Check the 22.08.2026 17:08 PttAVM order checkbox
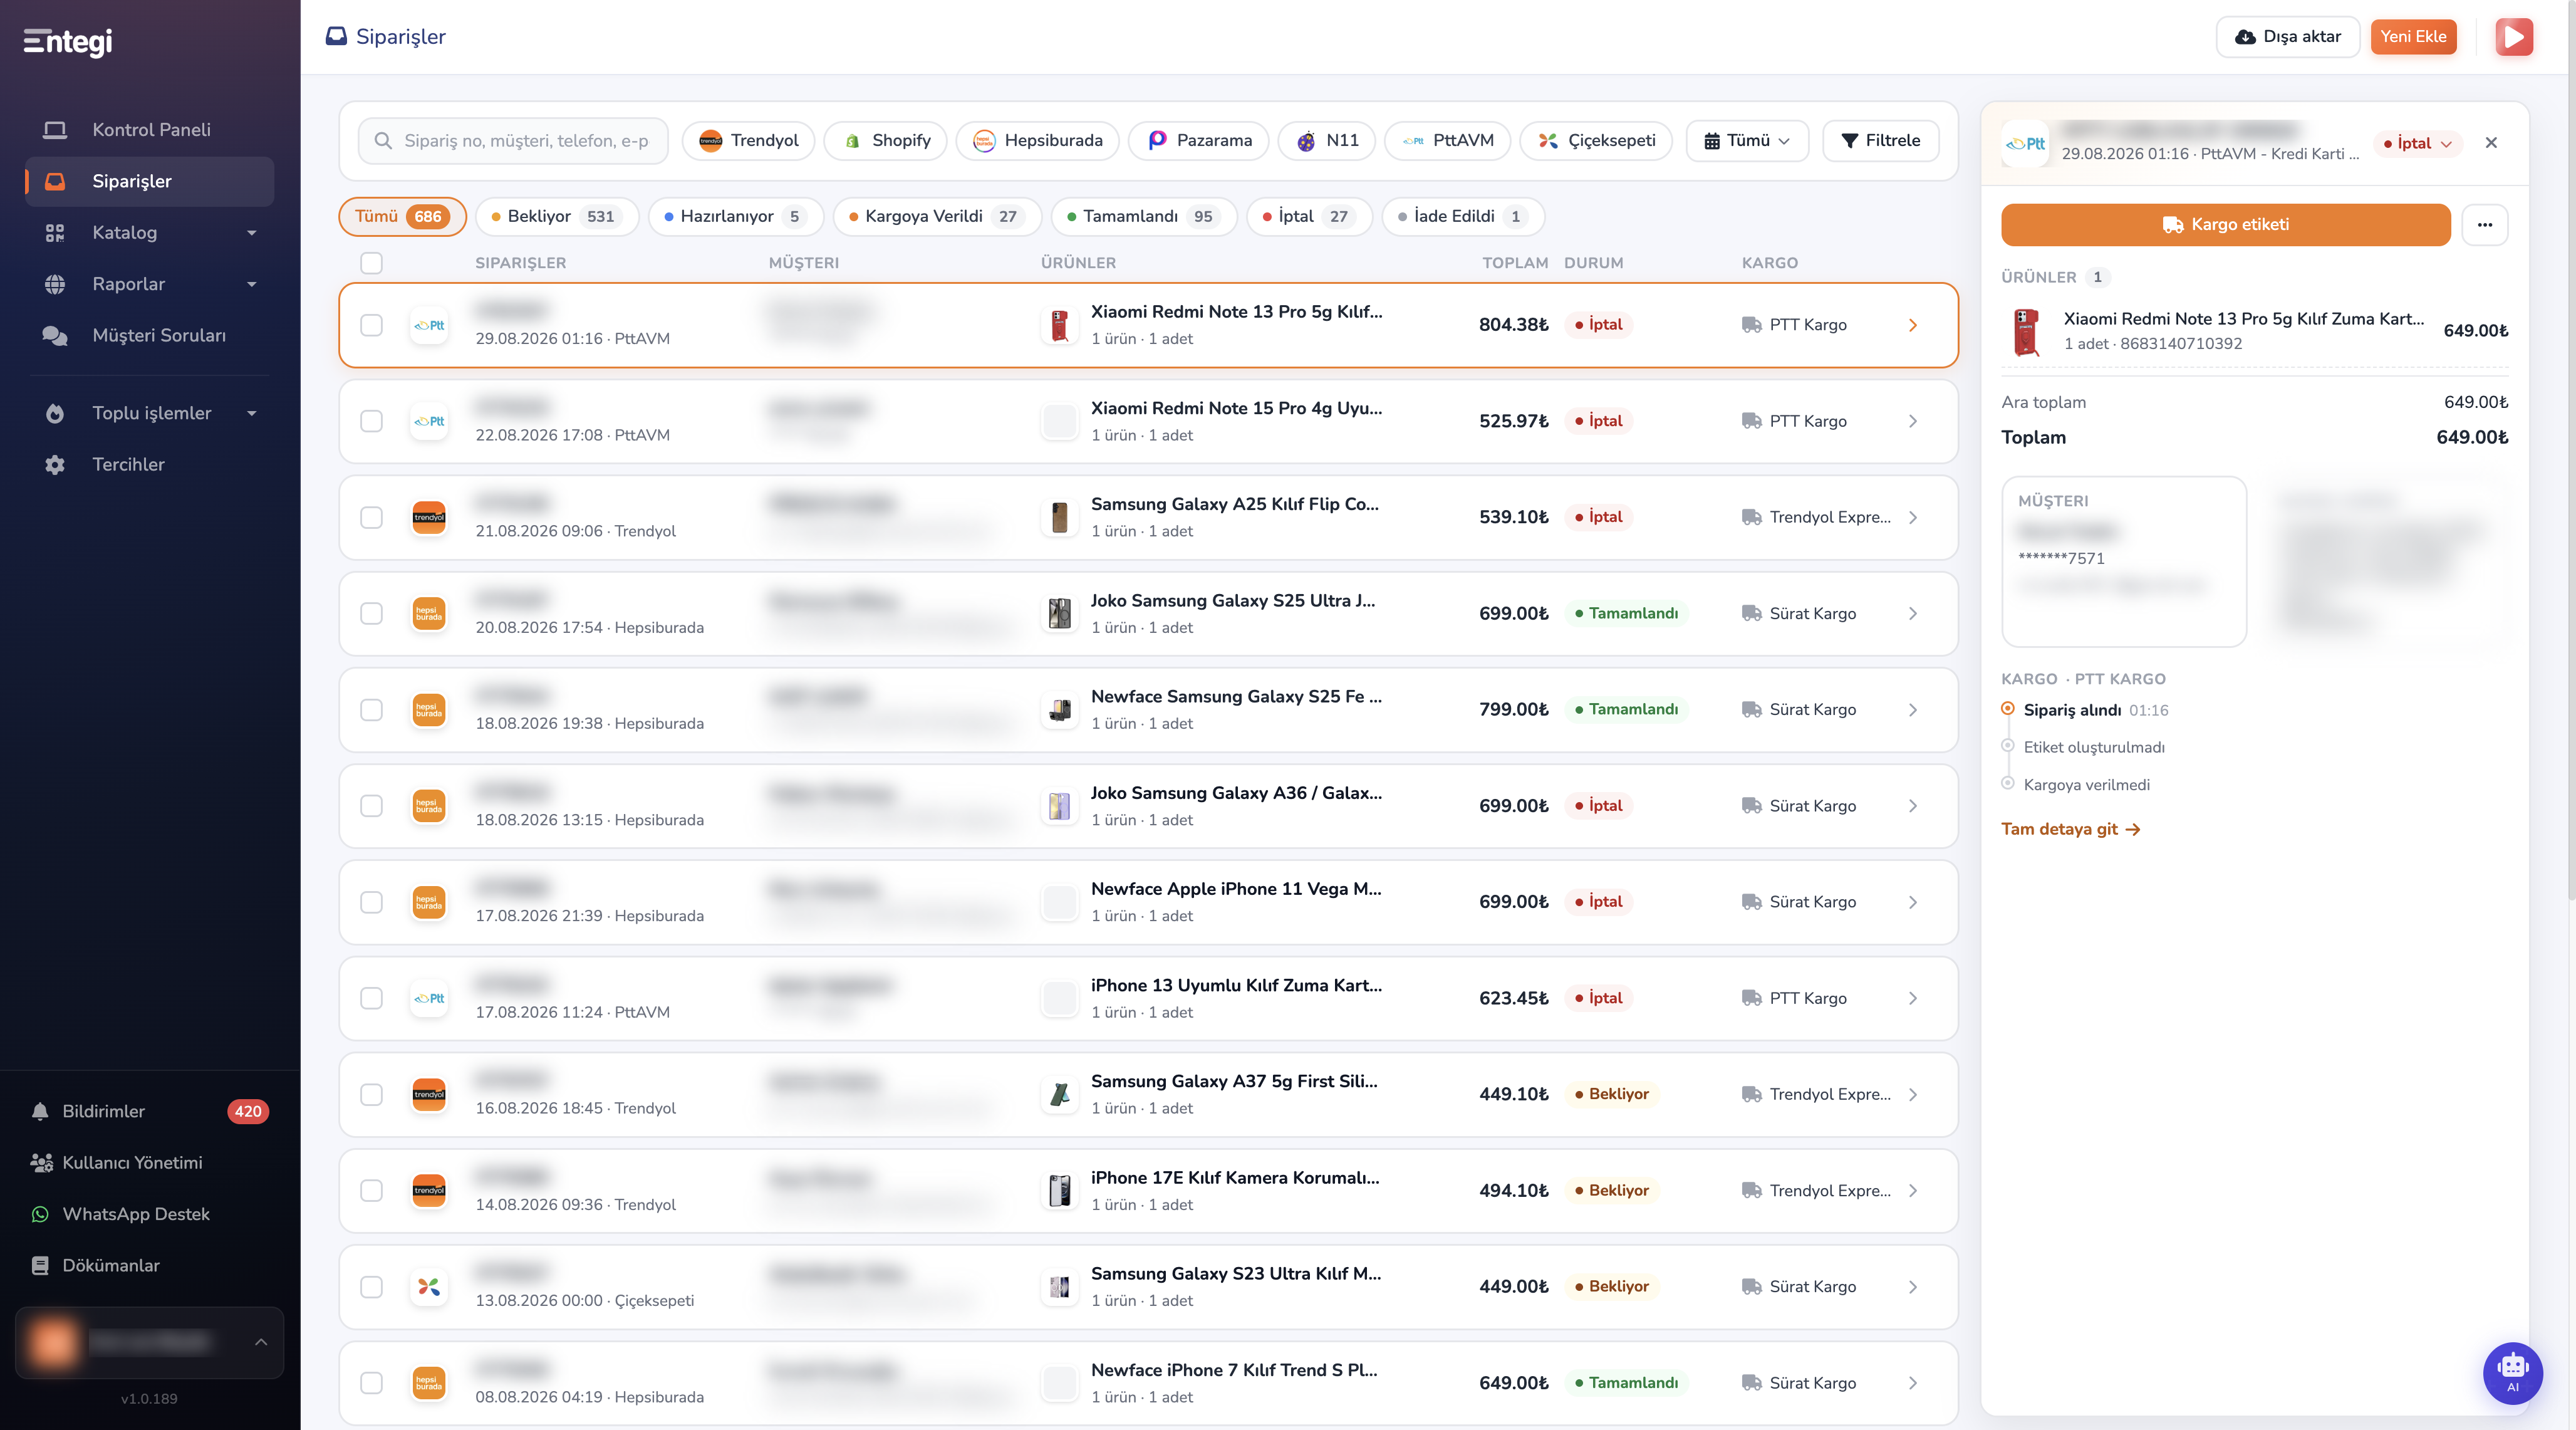This screenshot has width=2576, height=1430. pyautogui.click(x=371, y=421)
